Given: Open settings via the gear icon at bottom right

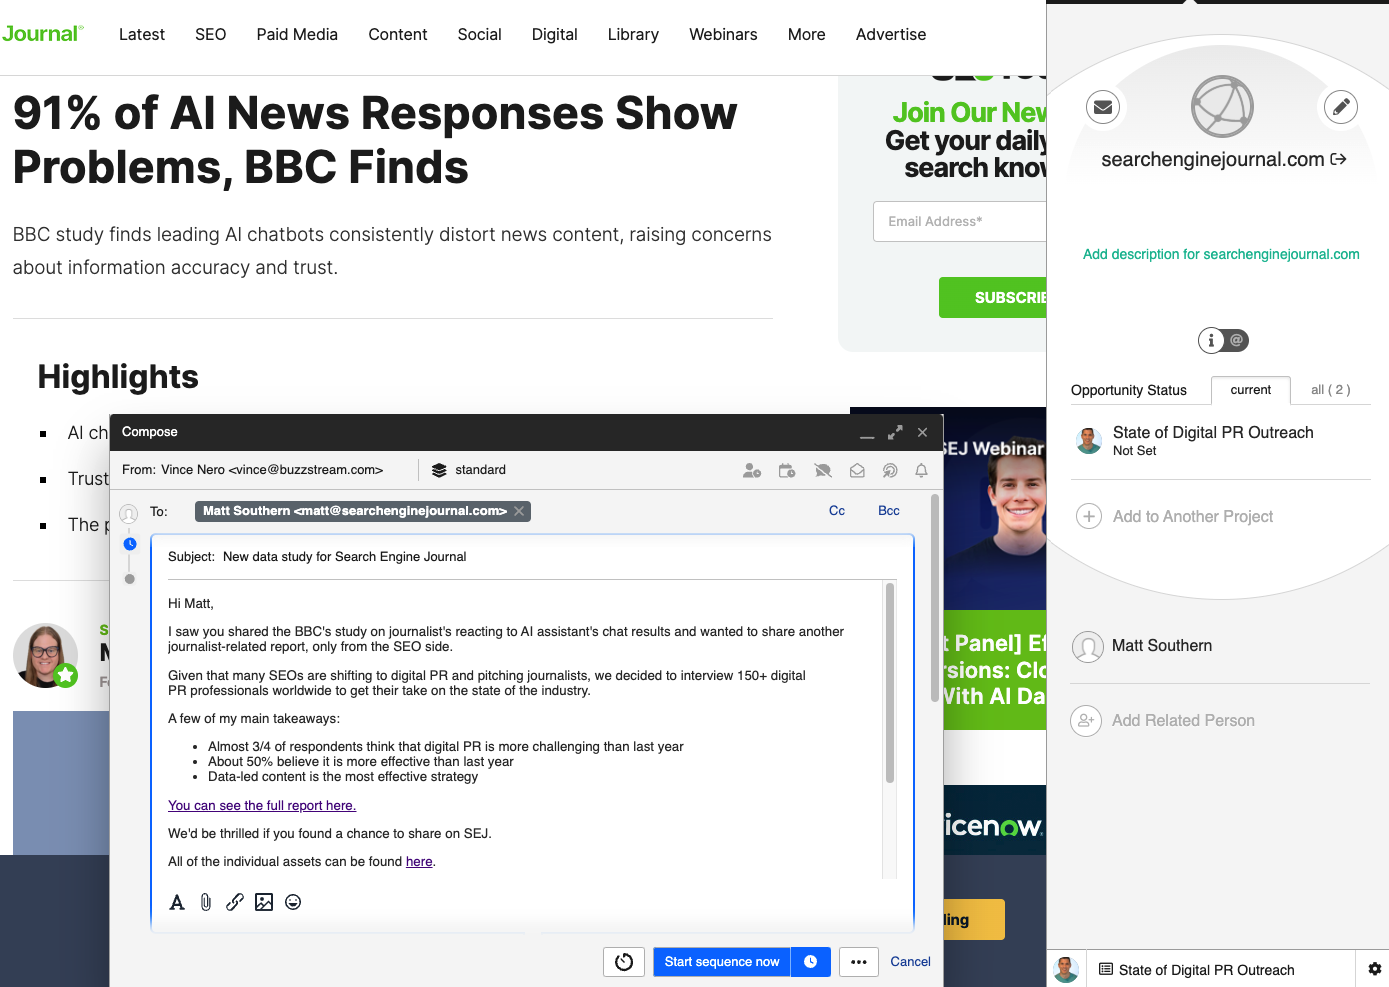Looking at the screenshot, I should click(x=1375, y=969).
